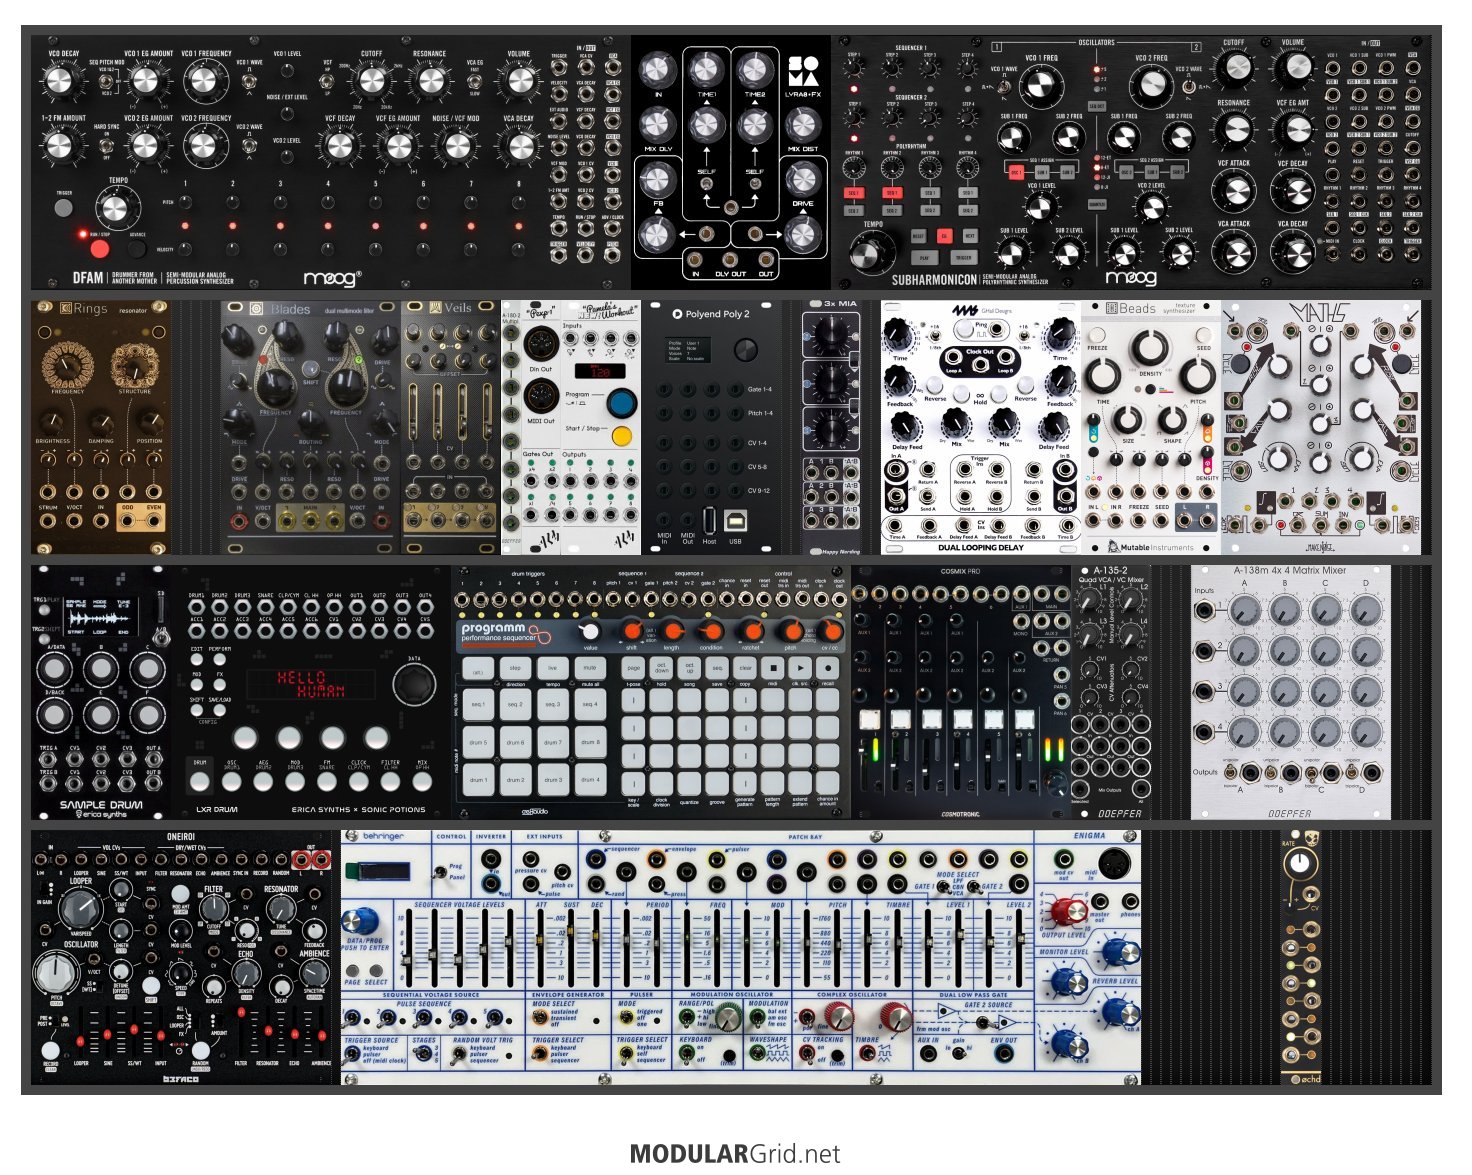Click the 'oct down' button on Programm
Viewport: 1472px width, 1175px height.
pos(662,667)
